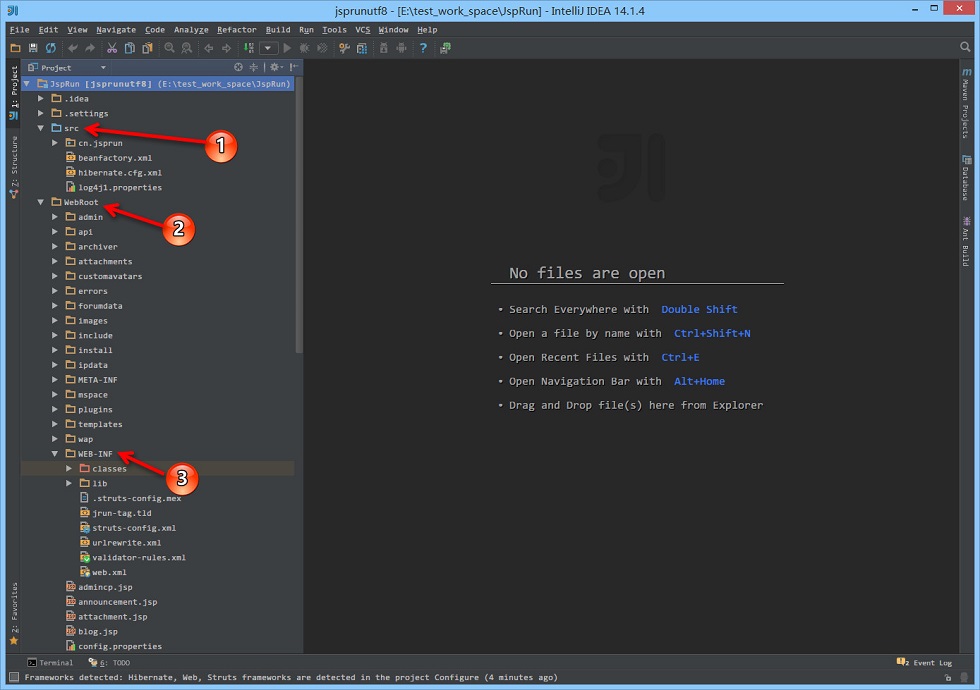Viewport: 980px width, 690px height.
Task: Click the Synchronize refresh icon
Action: point(51,48)
